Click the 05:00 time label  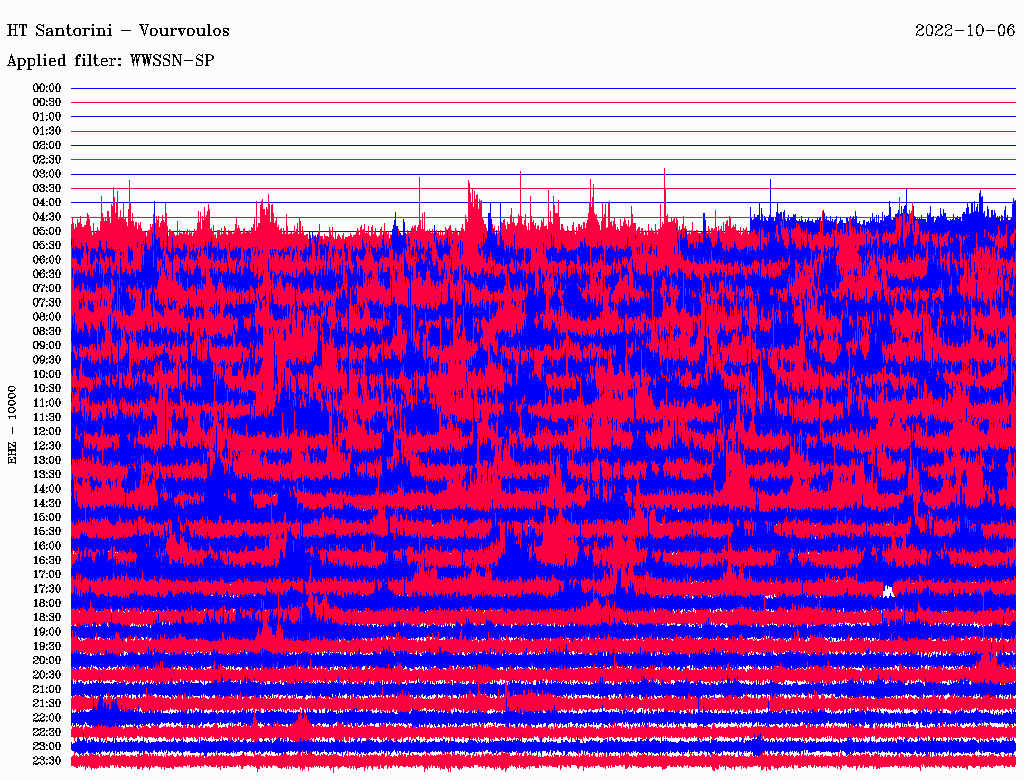(x=47, y=231)
